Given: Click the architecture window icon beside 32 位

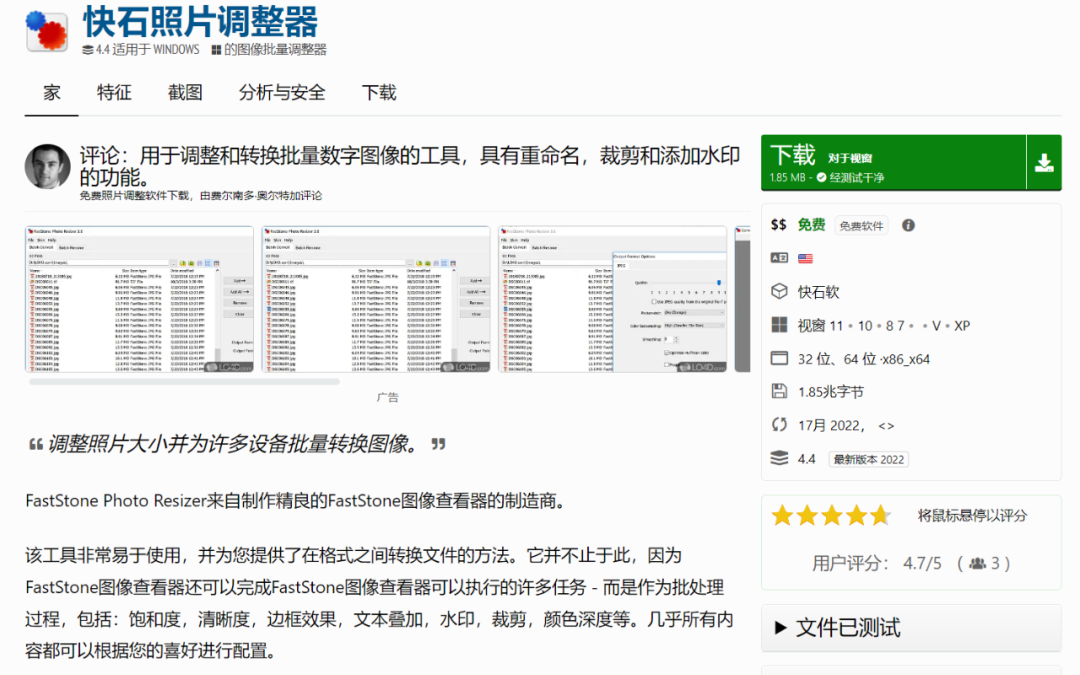Looking at the screenshot, I should (x=779, y=358).
